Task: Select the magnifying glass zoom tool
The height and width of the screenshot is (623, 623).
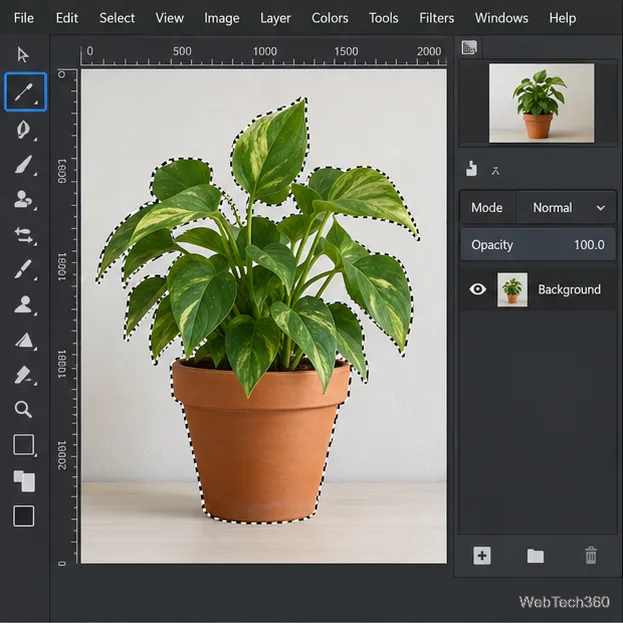Action: pos(23,409)
